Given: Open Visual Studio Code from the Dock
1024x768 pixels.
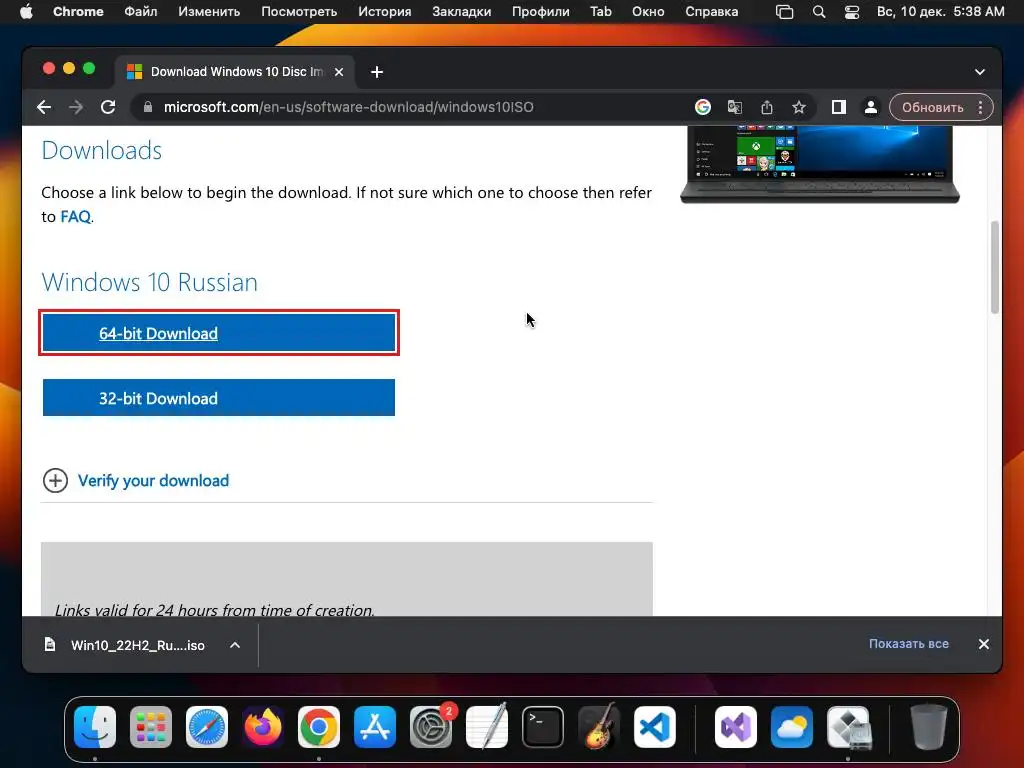Looking at the screenshot, I should point(654,727).
